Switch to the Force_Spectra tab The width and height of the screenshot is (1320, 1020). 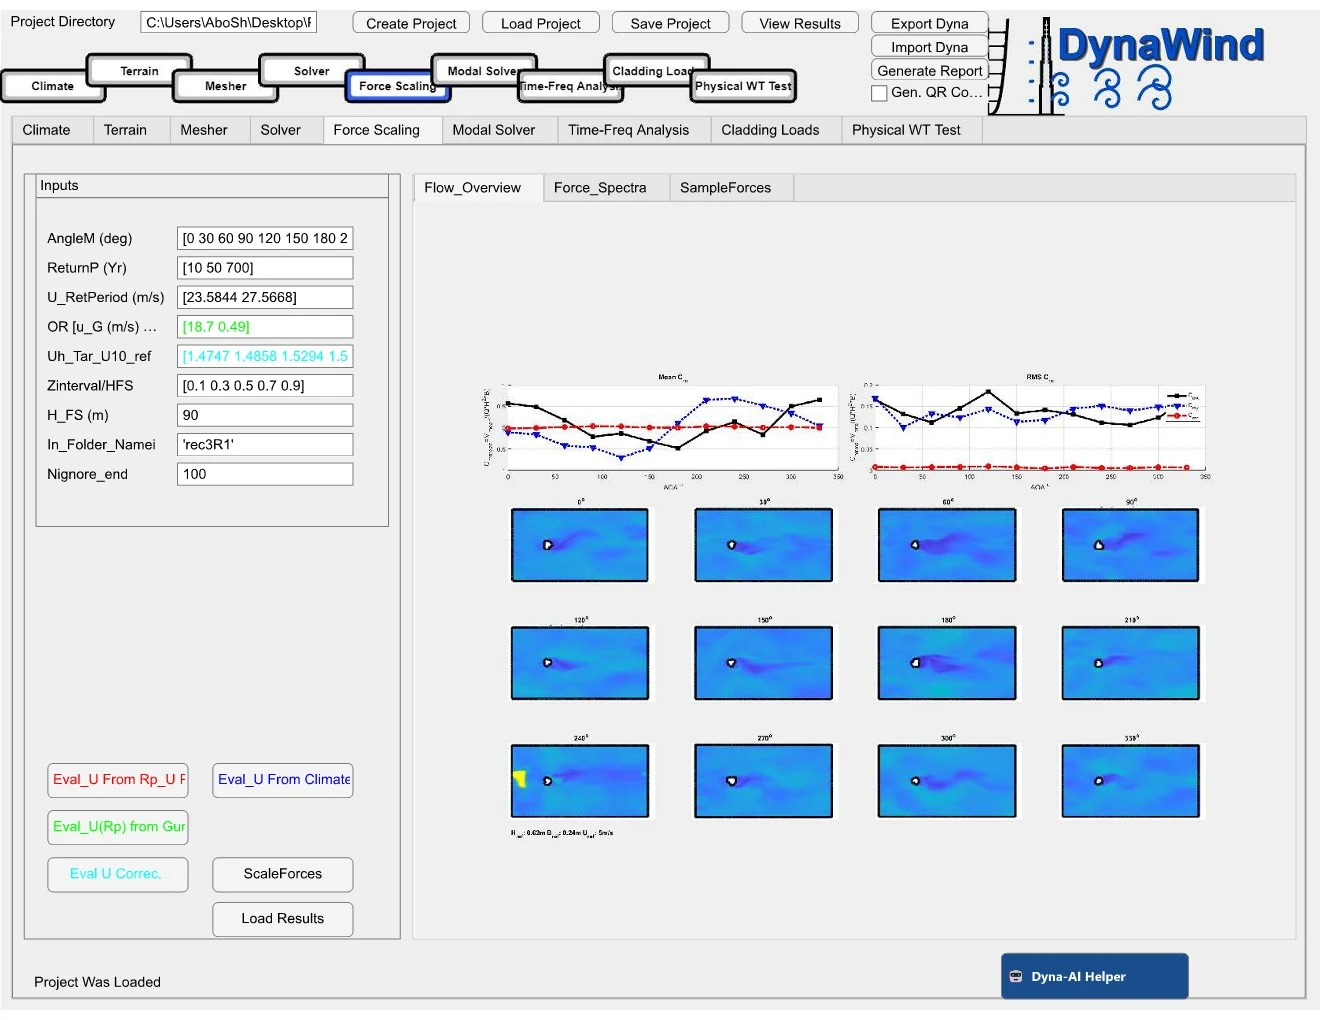tap(600, 188)
